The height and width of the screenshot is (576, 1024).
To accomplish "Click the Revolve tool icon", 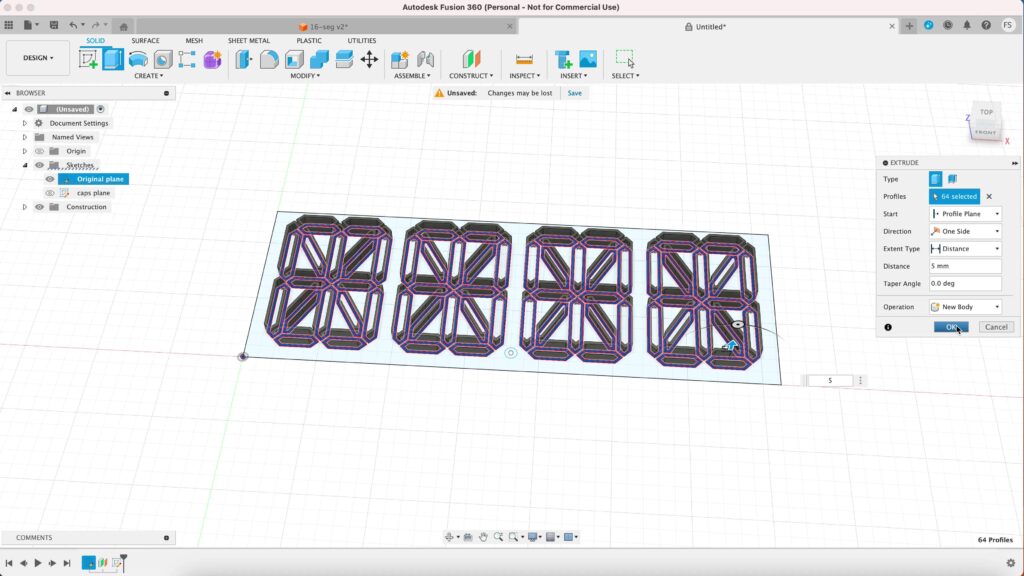I will coord(138,59).
